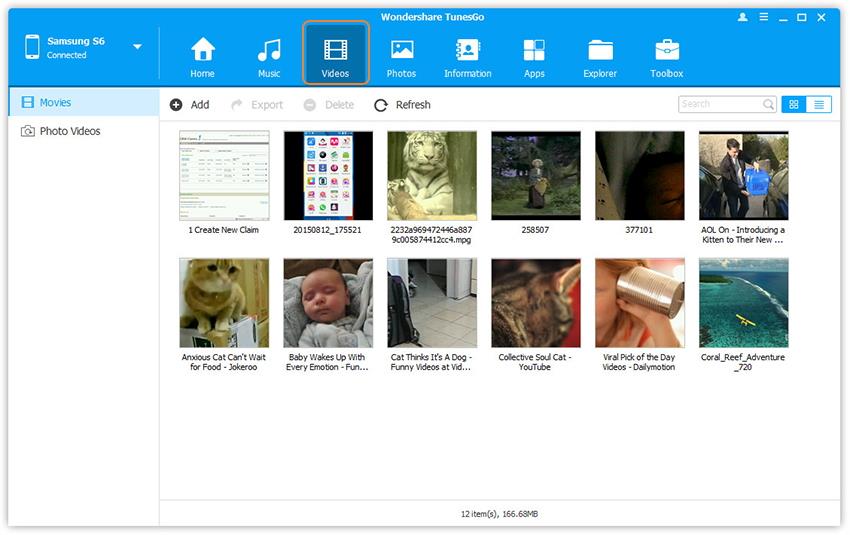Click inside the Search field
Screen dimensions: 850x535
tap(720, 104)
